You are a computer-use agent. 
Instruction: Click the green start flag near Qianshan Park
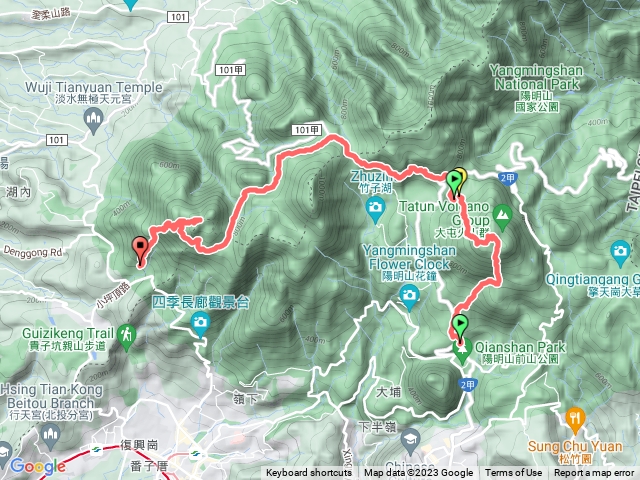point(460,327)
